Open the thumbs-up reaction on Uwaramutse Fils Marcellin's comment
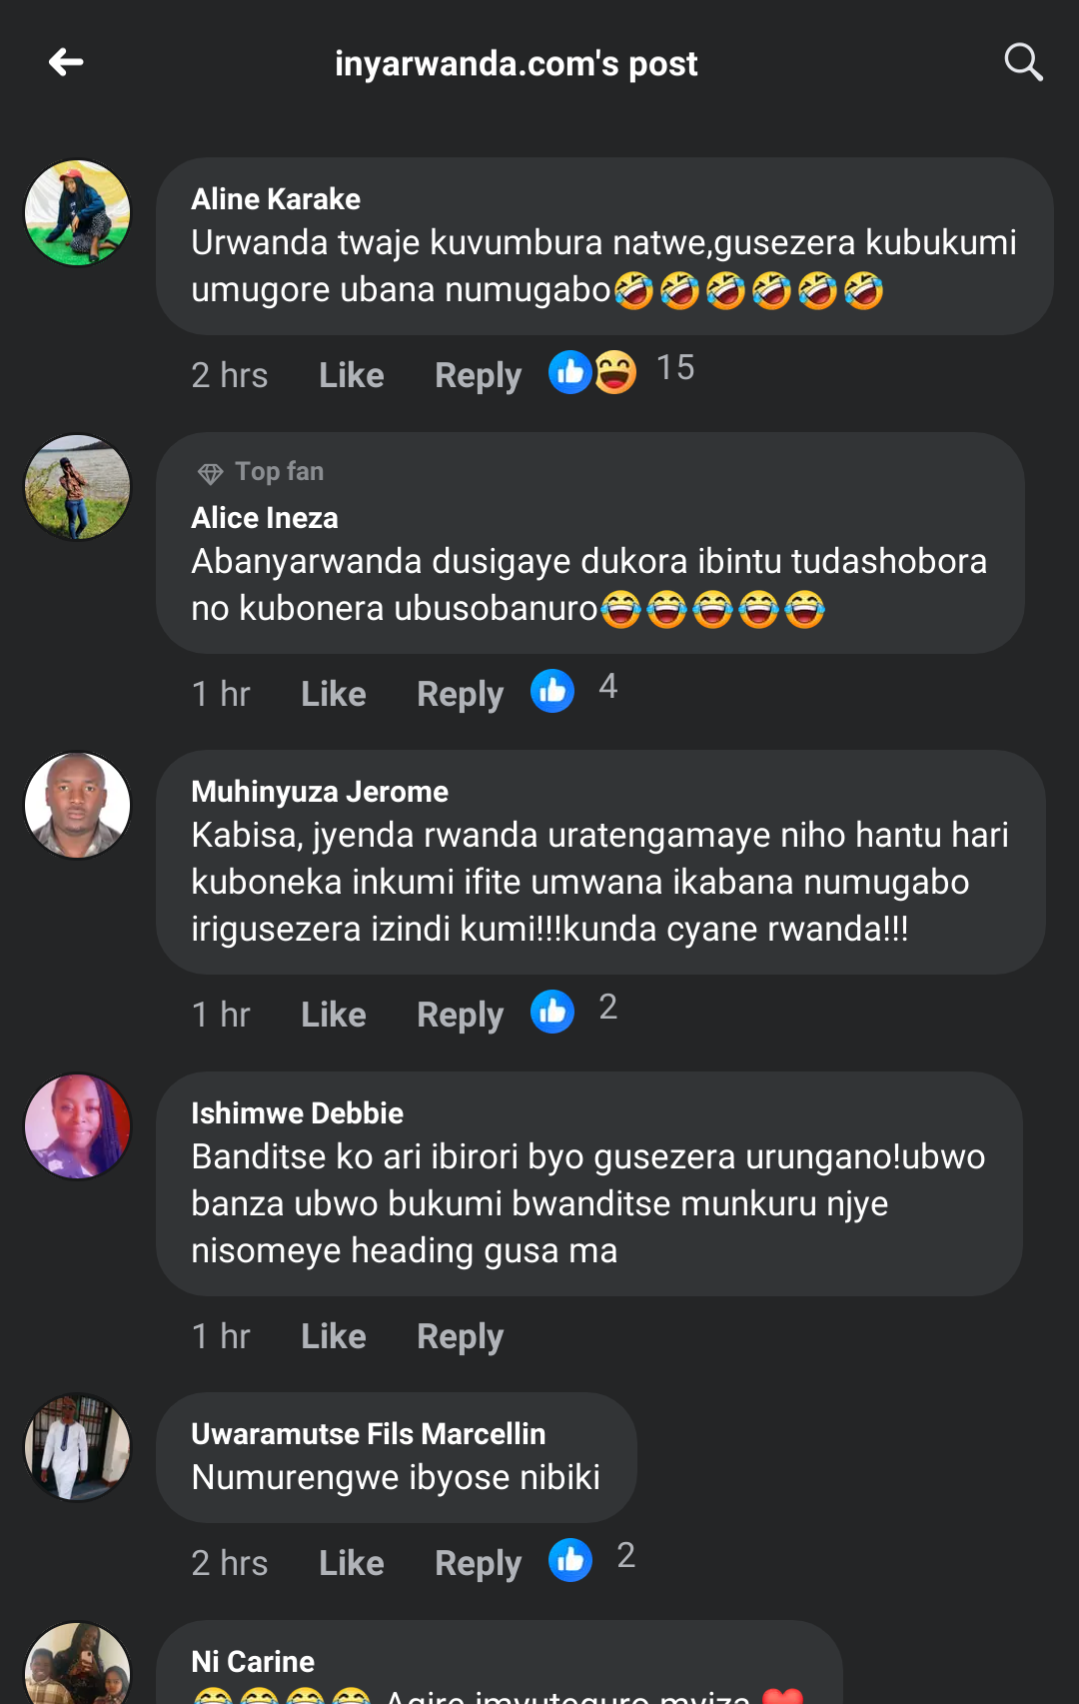1079x1704 pixels. tap(570, 1560)
